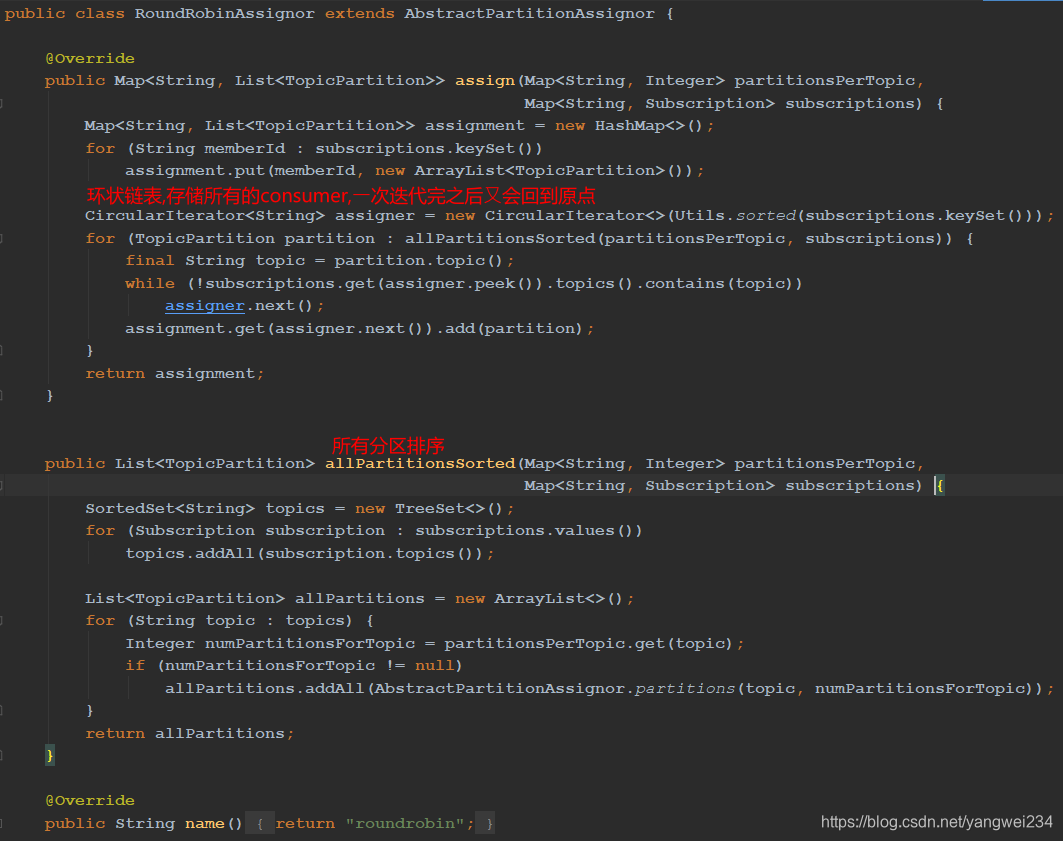Viewport: 1063px width, 841px height.
Task: Click contains(topic) in the while condition
Action: coord(719,283)
